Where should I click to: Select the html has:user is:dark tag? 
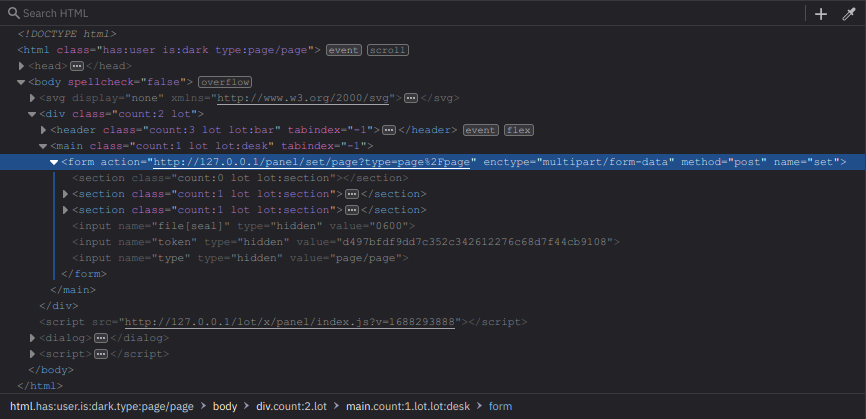tap(169, 50)
